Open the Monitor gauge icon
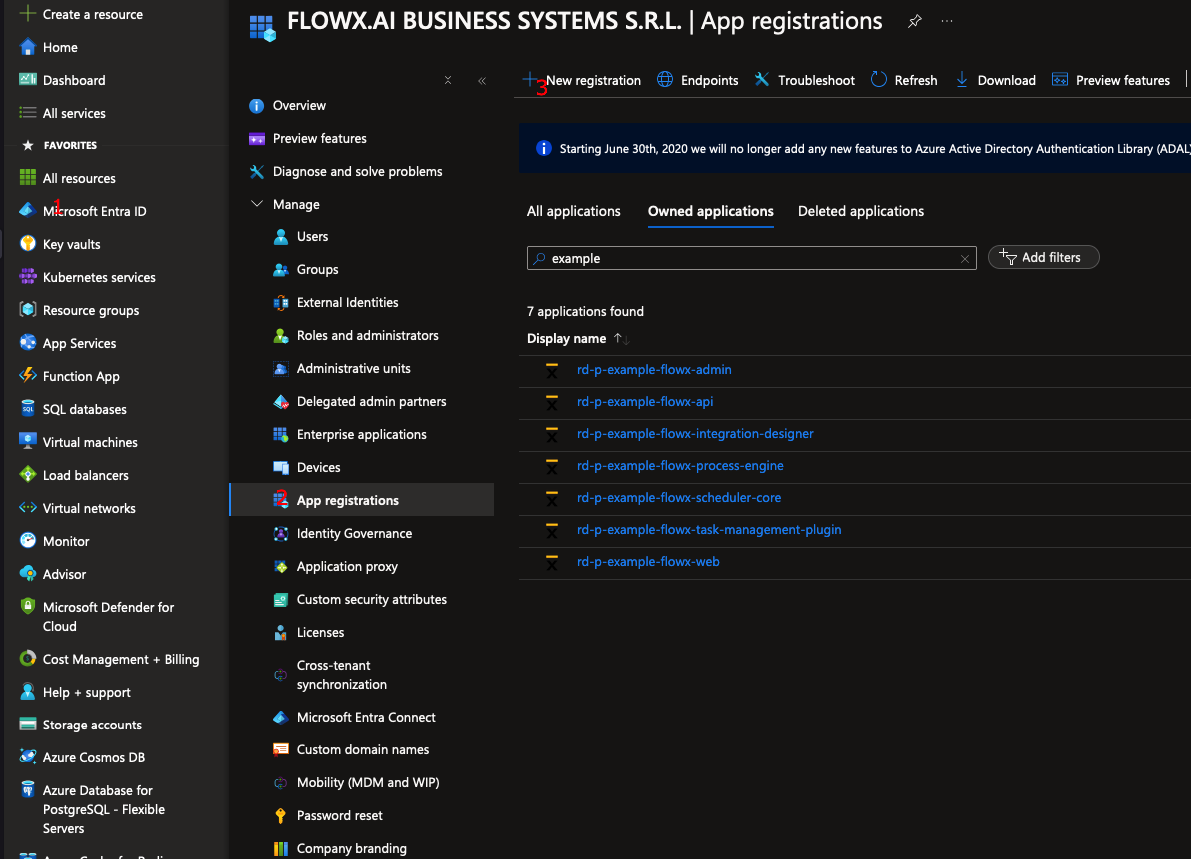 (x=27, y=540)
